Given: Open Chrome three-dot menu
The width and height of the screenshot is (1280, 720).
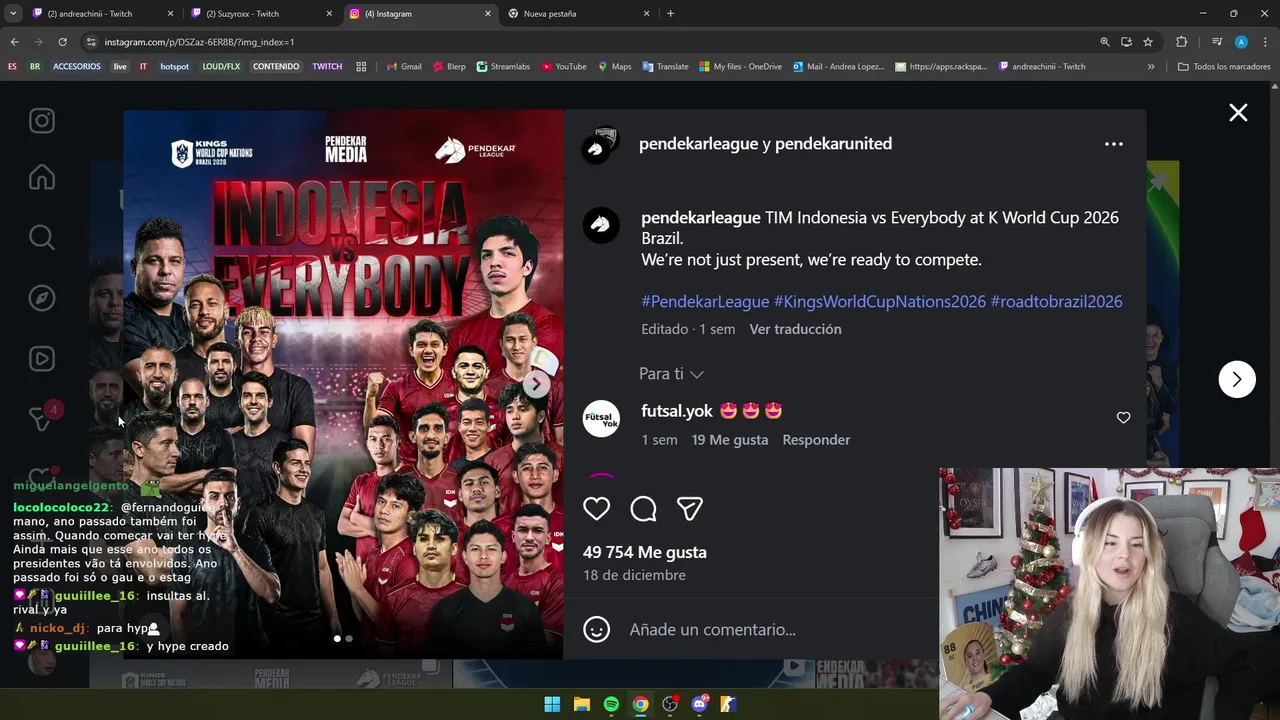Looking at the screenshot, I should pos(1265,42).
